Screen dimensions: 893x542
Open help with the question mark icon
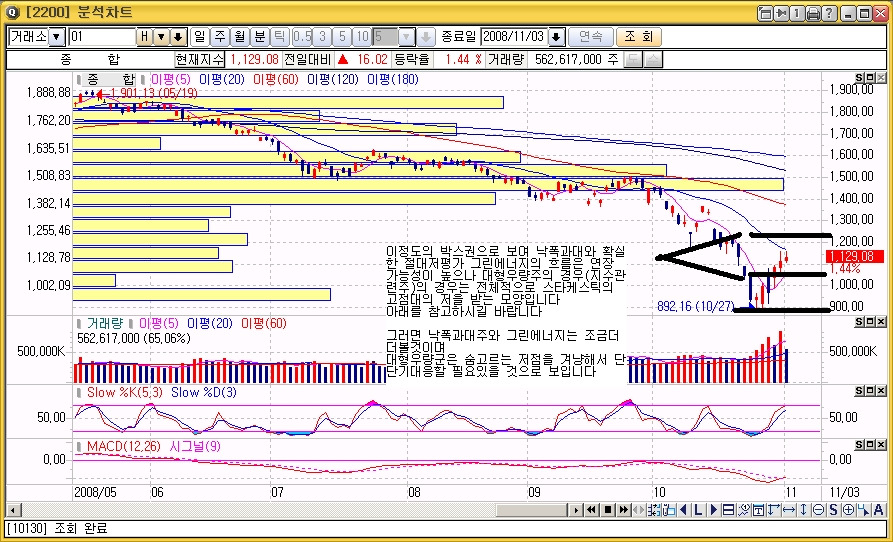829,13
